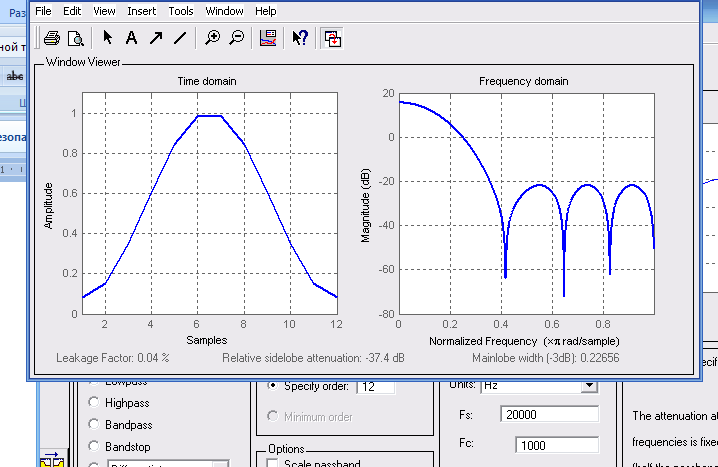
Task: Open the Tools menu
Action: tap(181, 11)
